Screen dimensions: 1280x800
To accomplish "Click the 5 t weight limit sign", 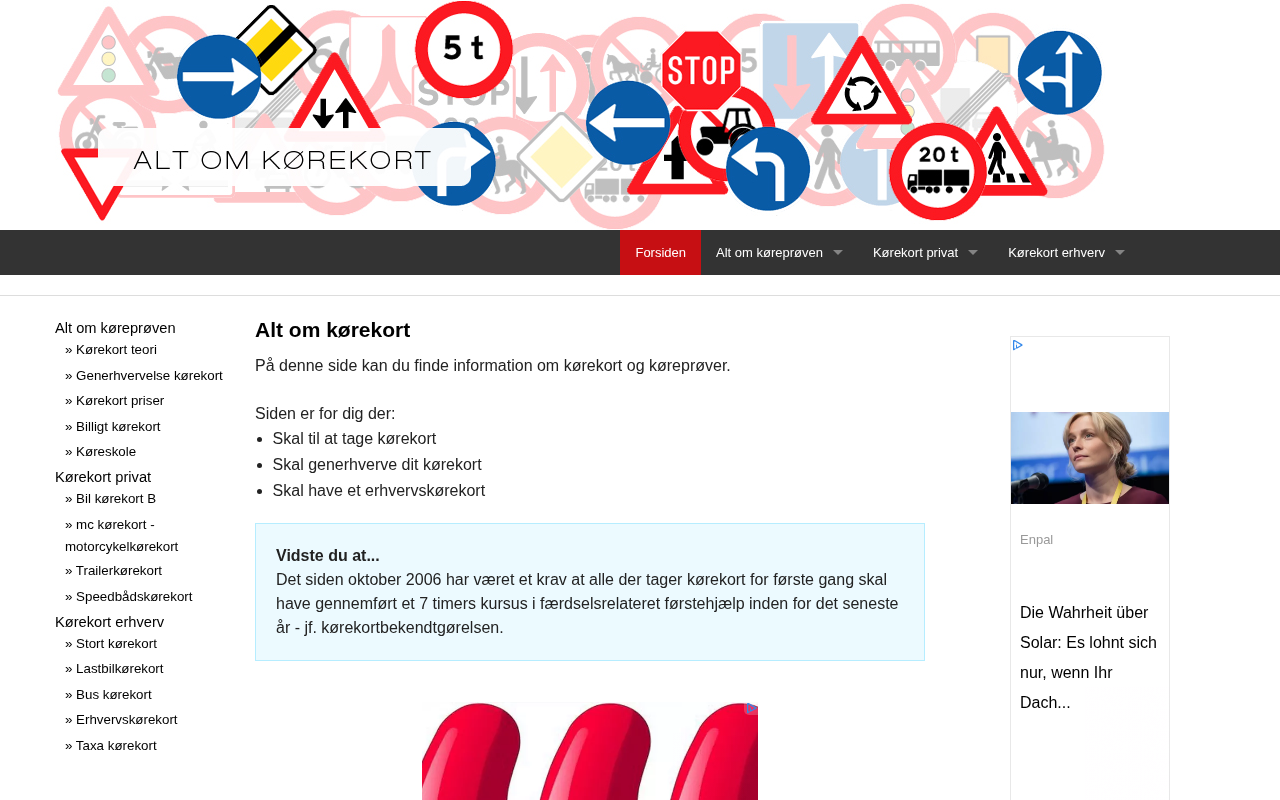I will (x=464, y=49).
